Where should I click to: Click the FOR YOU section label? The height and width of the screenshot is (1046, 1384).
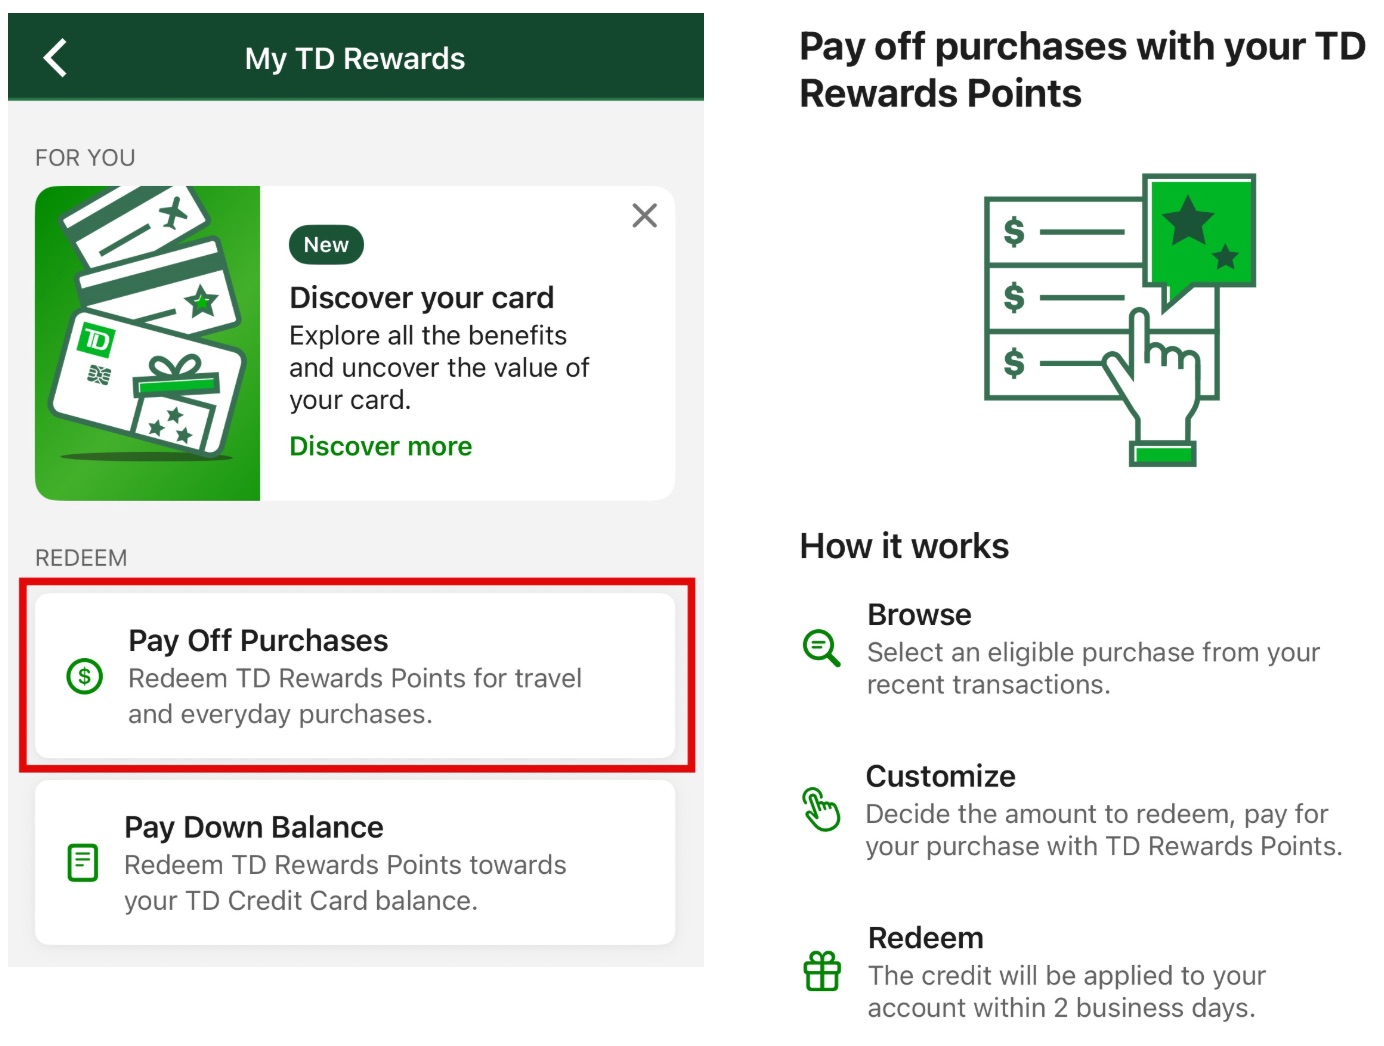[85, 157]
